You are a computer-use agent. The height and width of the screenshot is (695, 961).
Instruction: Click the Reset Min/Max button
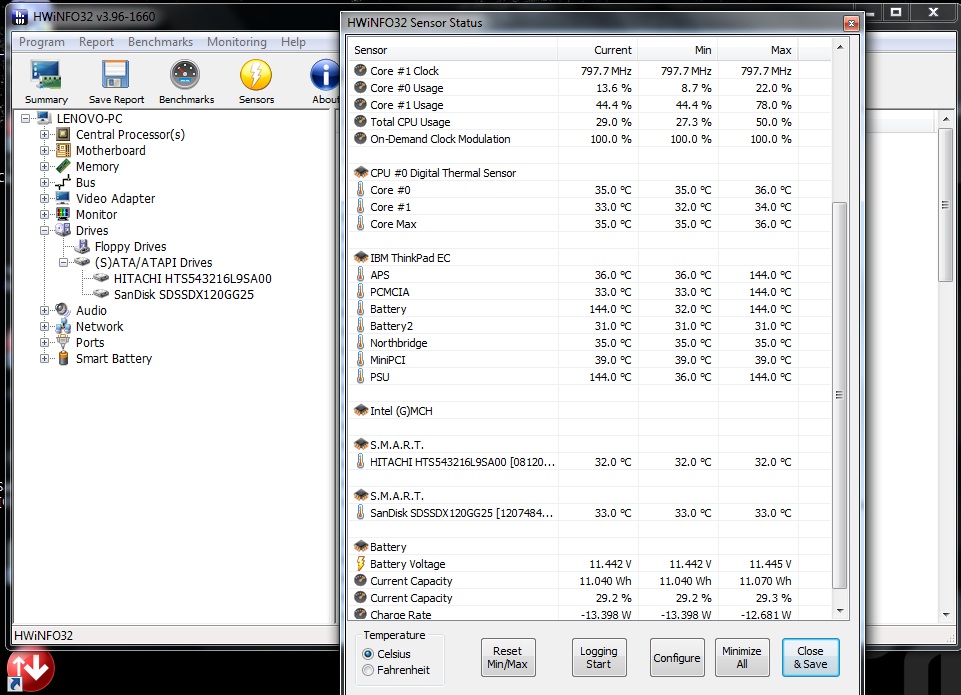[x=507, y=657]
